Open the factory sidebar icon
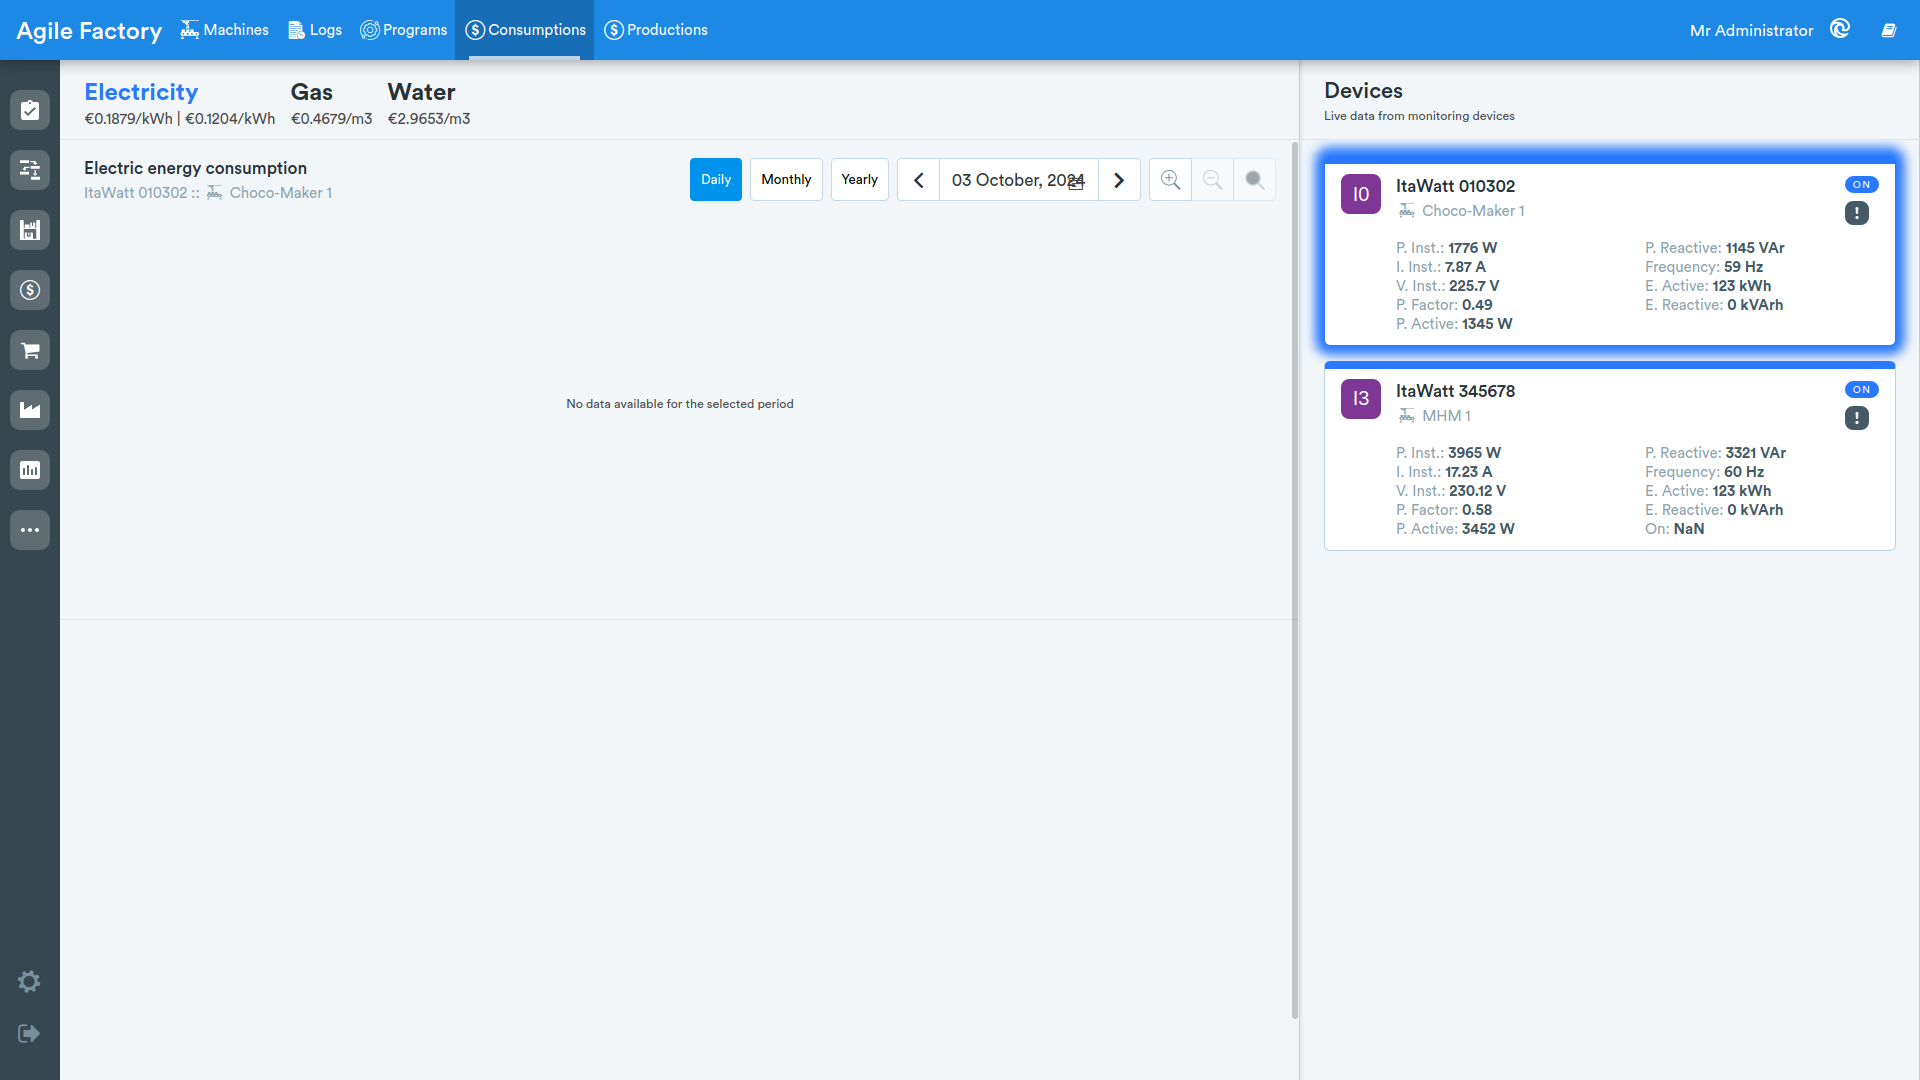Image resolution: width=1920 pixels, height=1080 pixels. click(x=30, y=410)
